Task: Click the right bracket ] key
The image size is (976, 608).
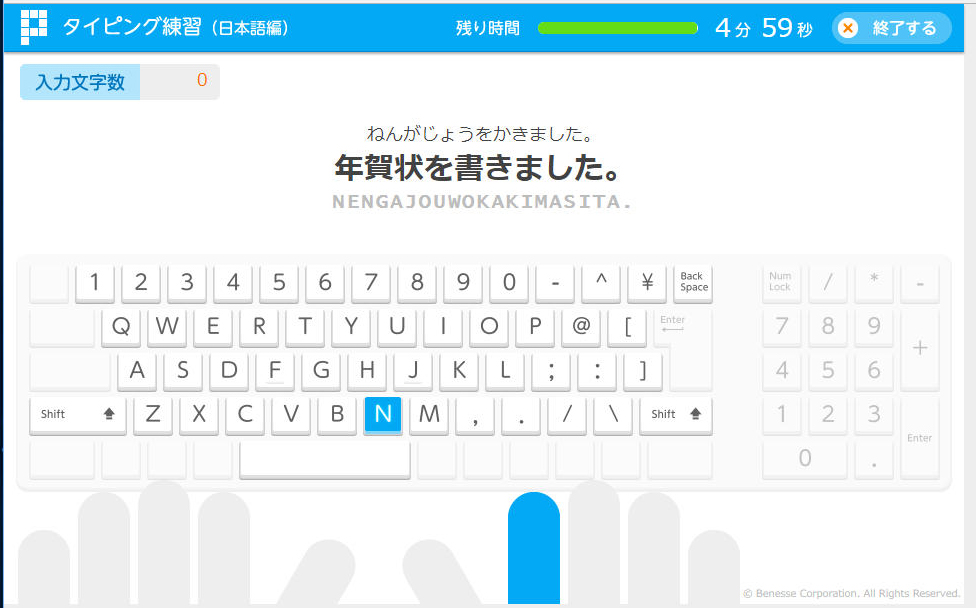Action: [644, 370]
